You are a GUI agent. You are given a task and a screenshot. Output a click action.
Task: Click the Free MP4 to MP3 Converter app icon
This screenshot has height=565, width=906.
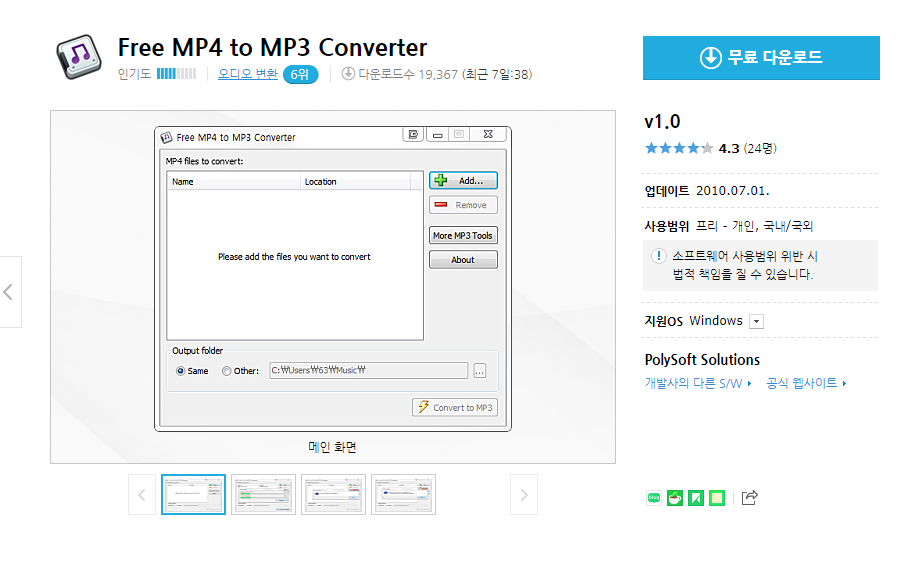[x=79, y=57]
